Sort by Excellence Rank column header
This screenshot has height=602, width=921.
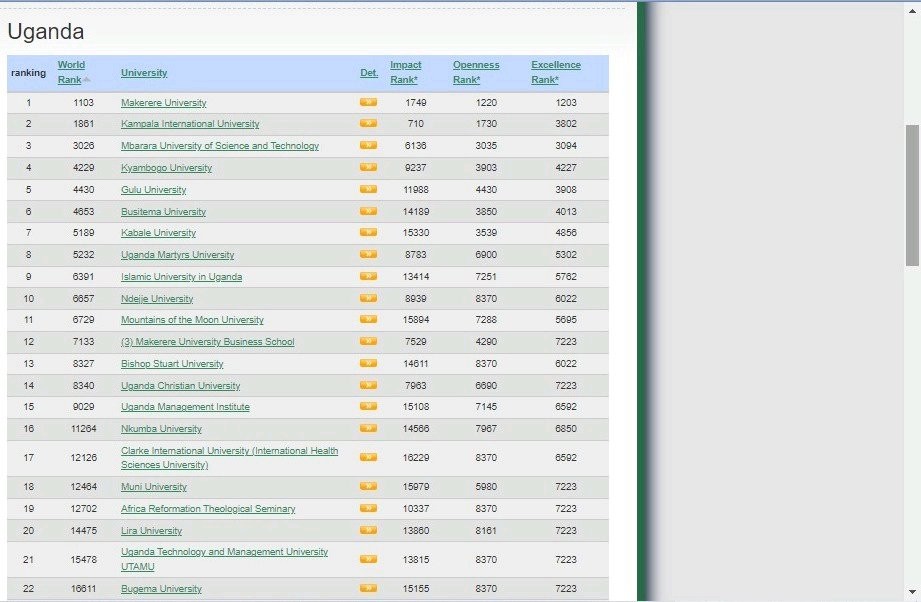555,72
